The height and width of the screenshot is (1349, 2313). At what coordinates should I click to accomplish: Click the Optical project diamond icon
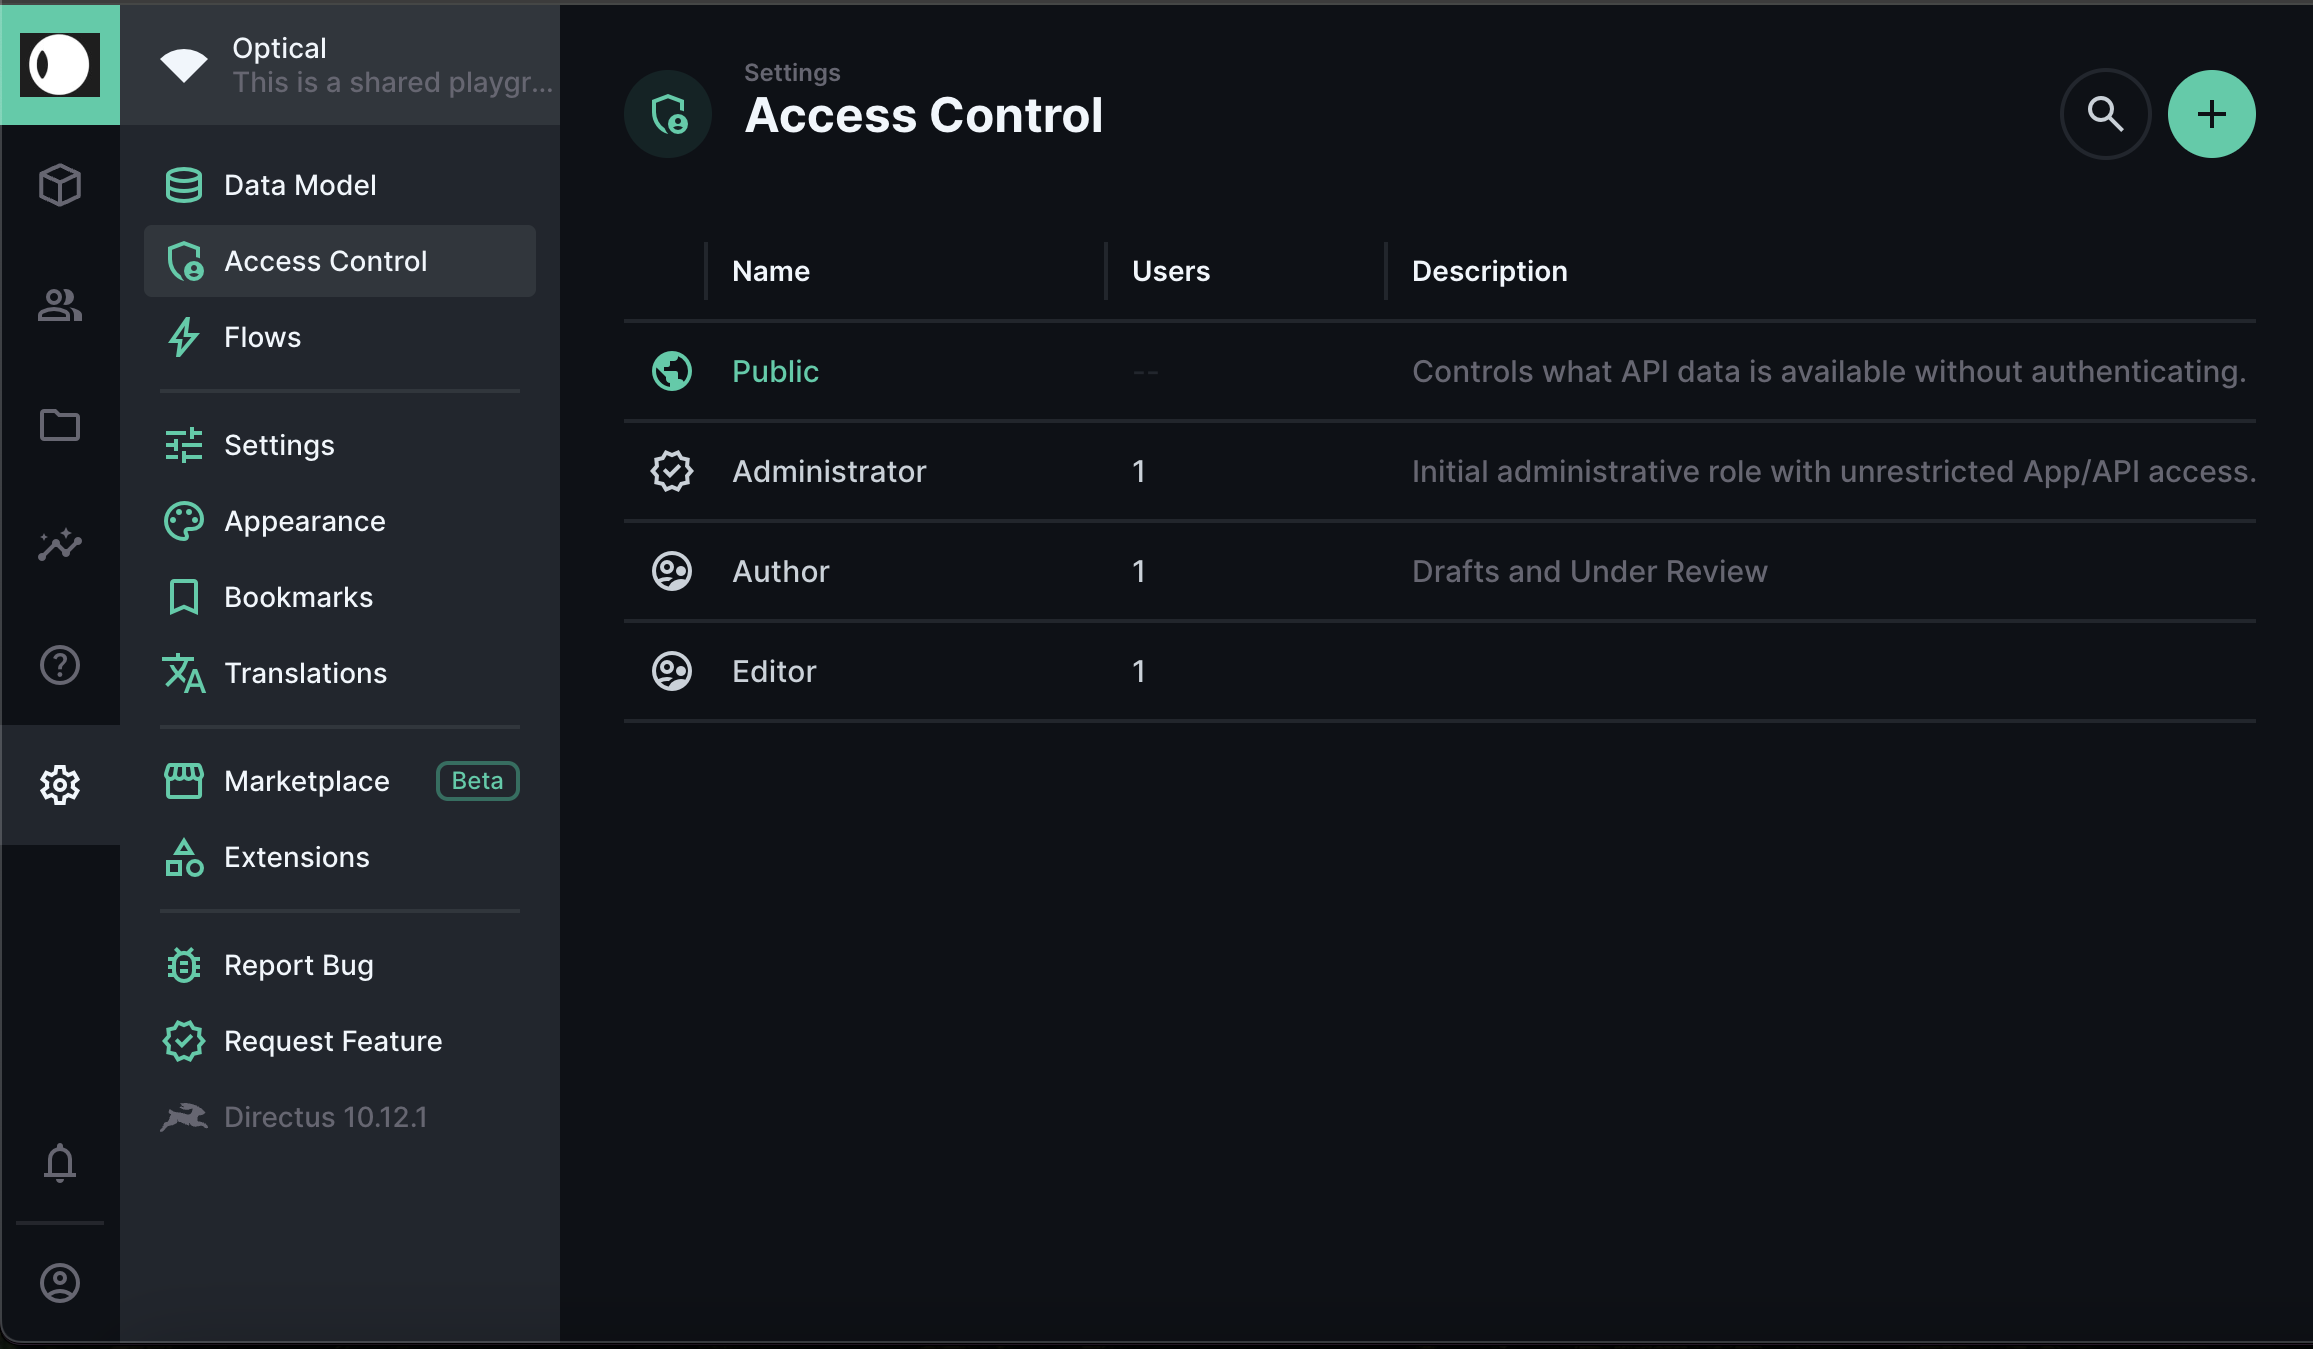pos(184,66)
